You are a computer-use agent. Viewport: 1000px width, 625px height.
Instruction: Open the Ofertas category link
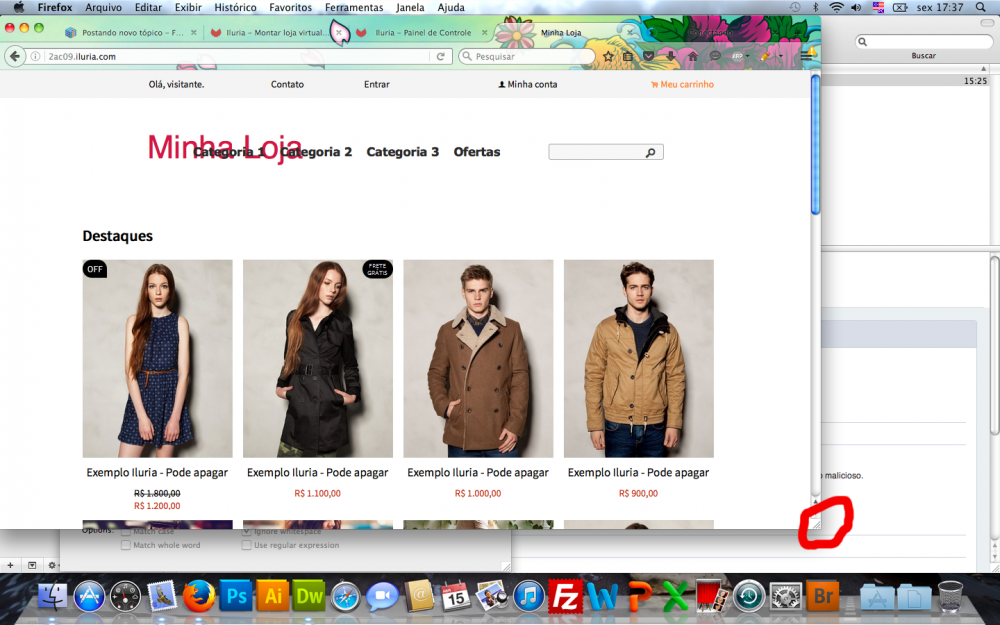tap(476, 152)
